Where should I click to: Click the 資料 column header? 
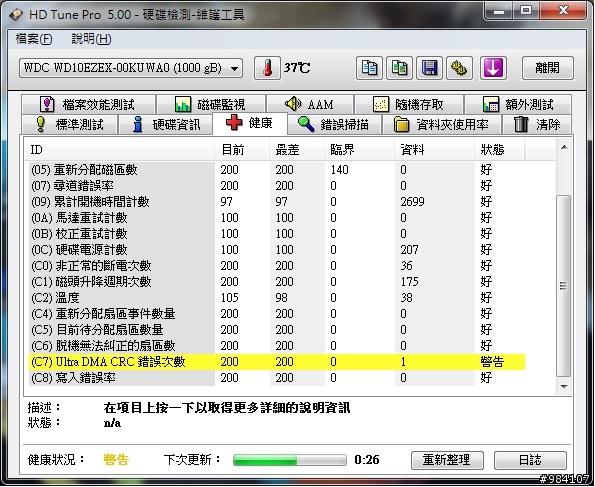coord(434,150)
